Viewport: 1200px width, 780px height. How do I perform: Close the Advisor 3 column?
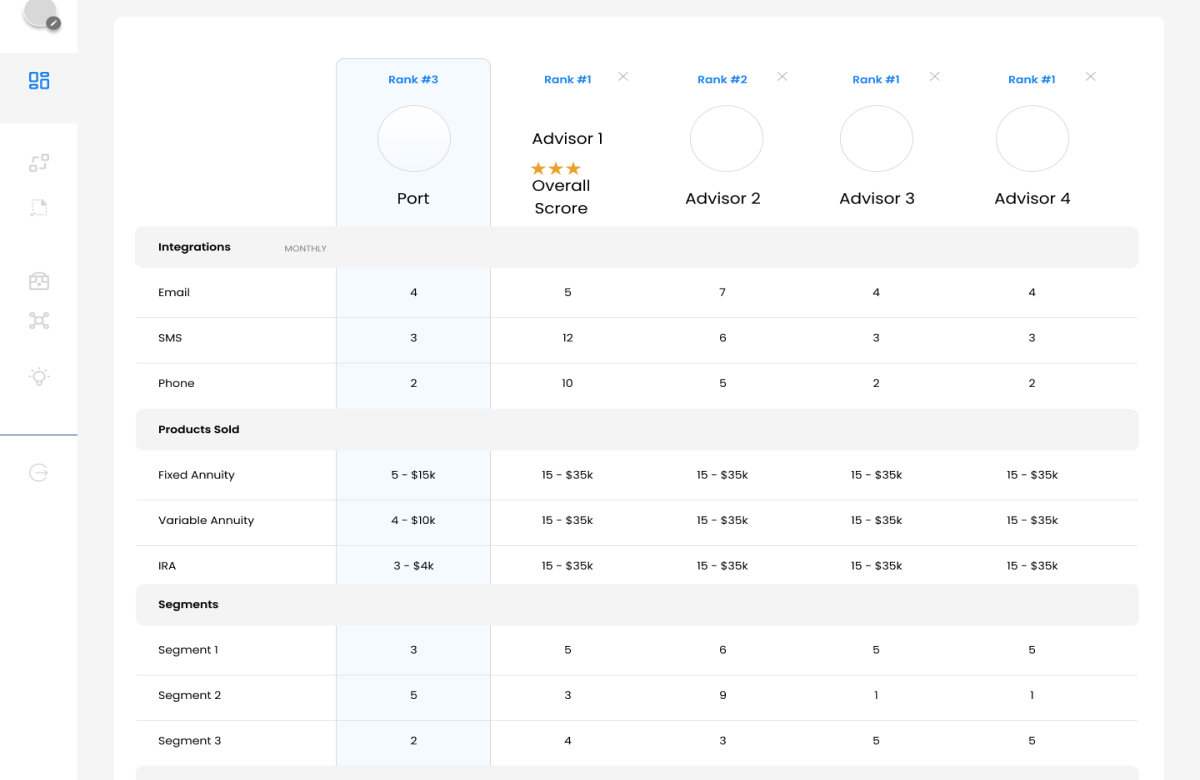click(935, 77)
